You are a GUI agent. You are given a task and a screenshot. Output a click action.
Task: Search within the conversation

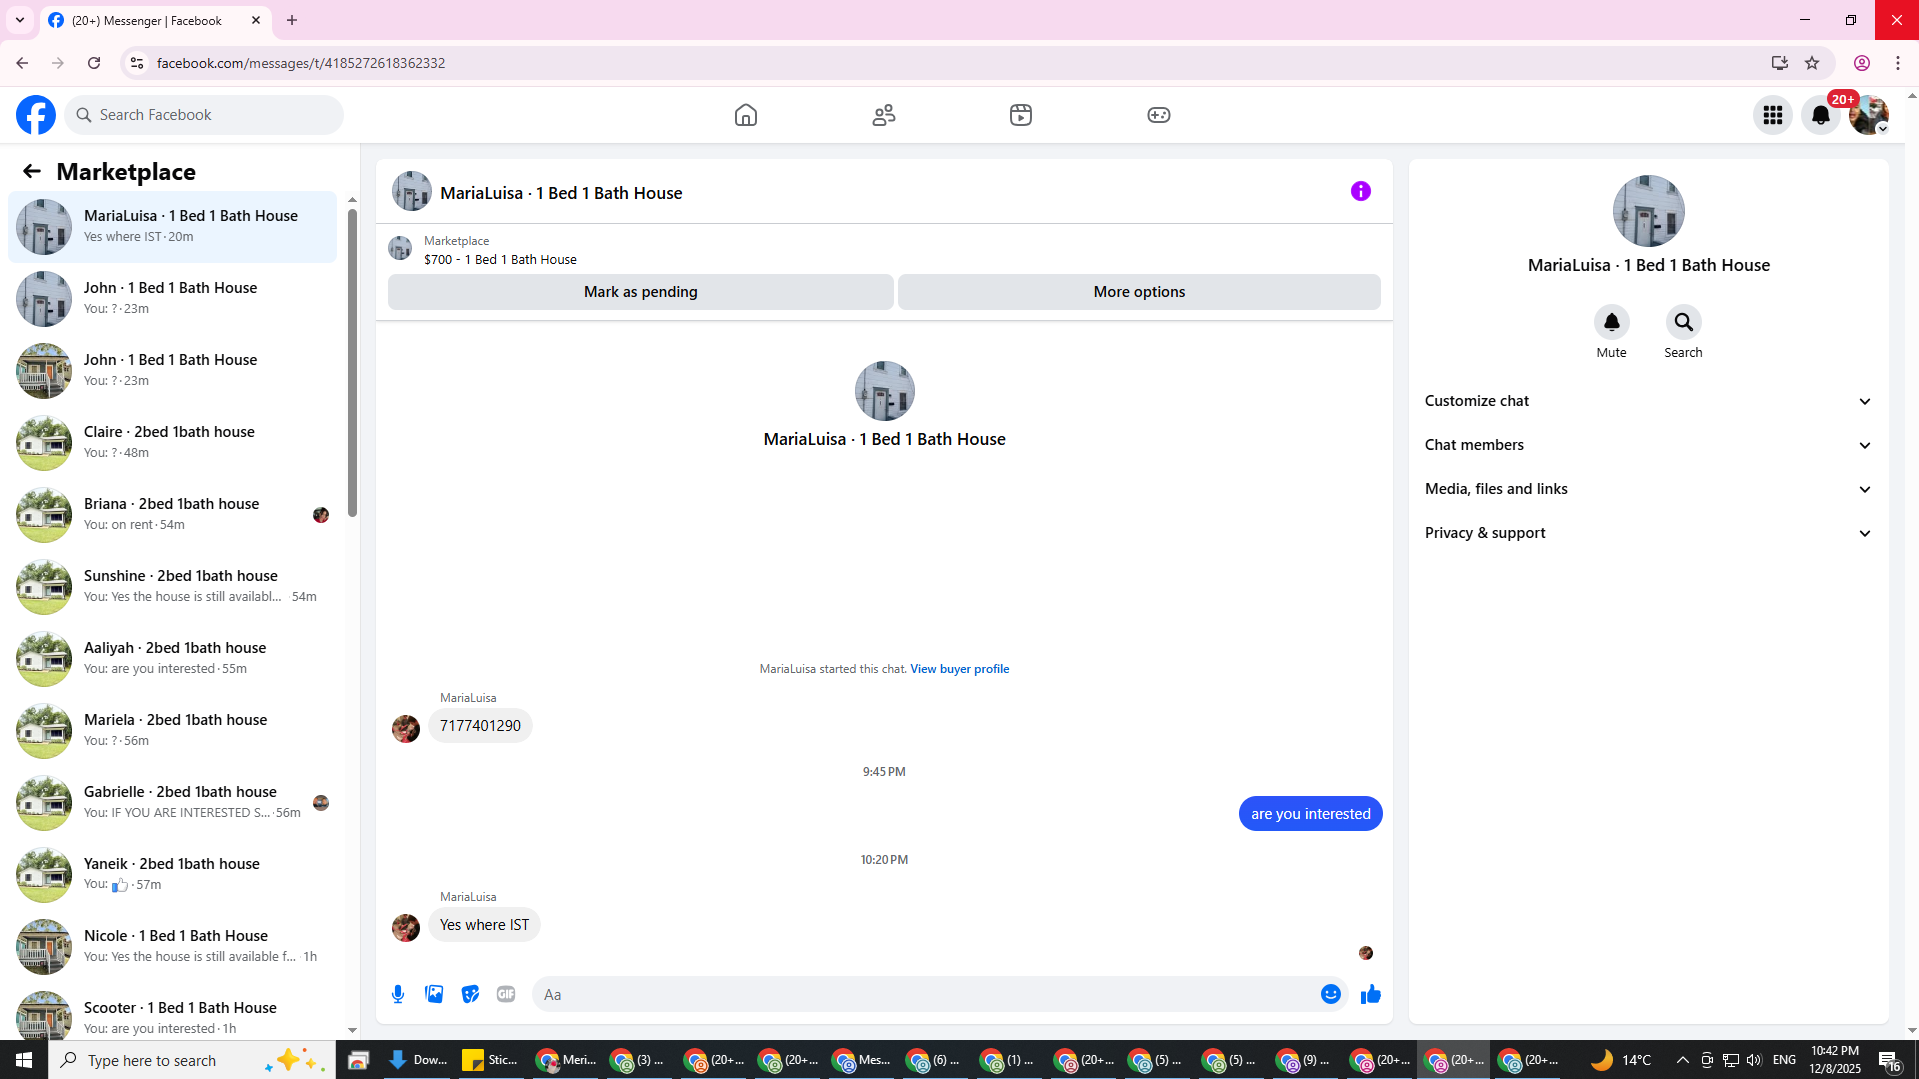[1683, 322]
